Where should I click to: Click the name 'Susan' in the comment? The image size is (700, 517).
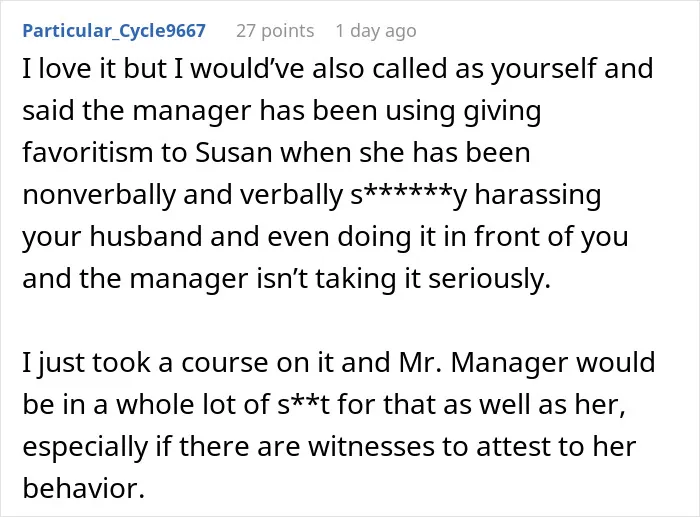click(233, 152)
